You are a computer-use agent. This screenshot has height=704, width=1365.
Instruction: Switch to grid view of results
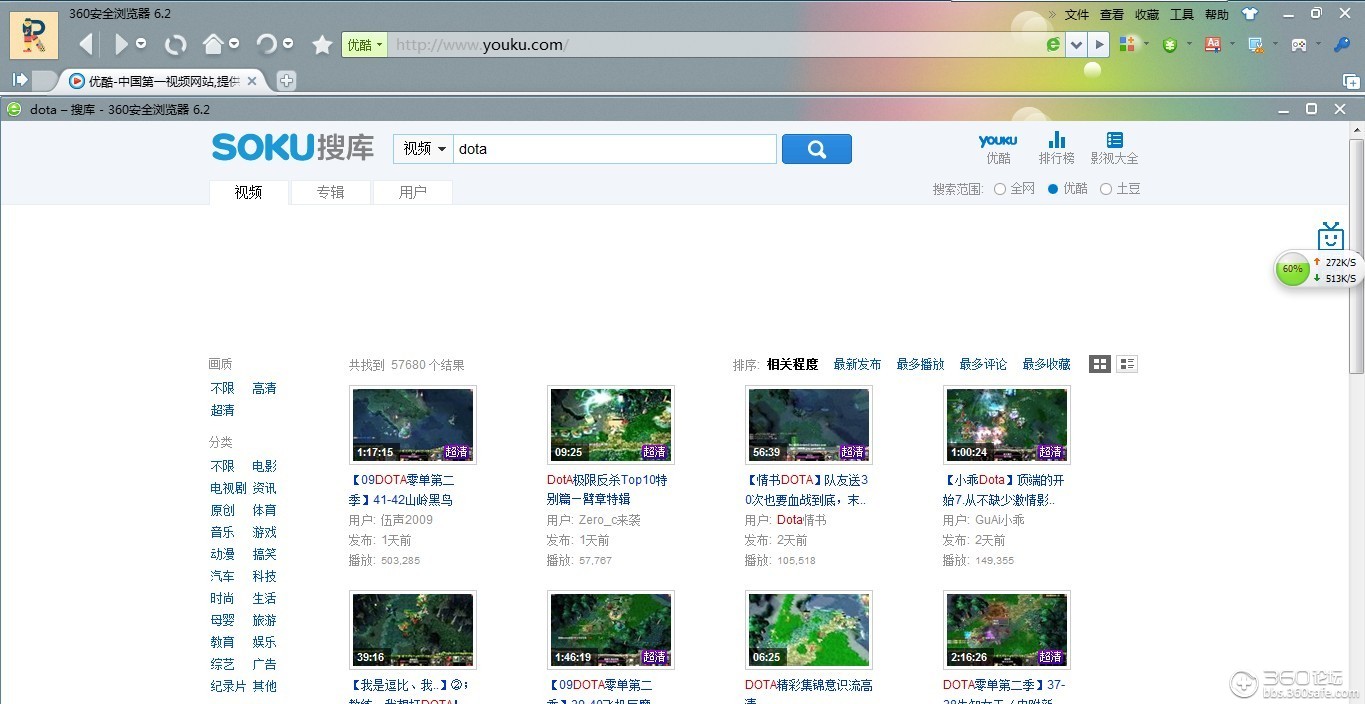pos(1100,364)
